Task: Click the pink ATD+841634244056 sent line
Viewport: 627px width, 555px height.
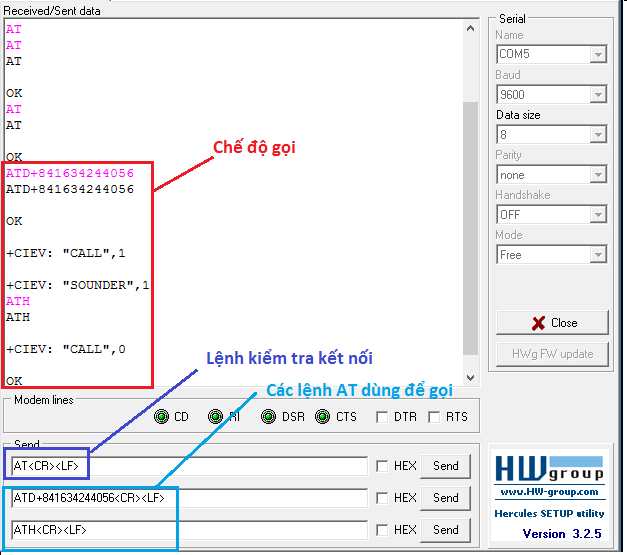Action: tap(70, 173)
